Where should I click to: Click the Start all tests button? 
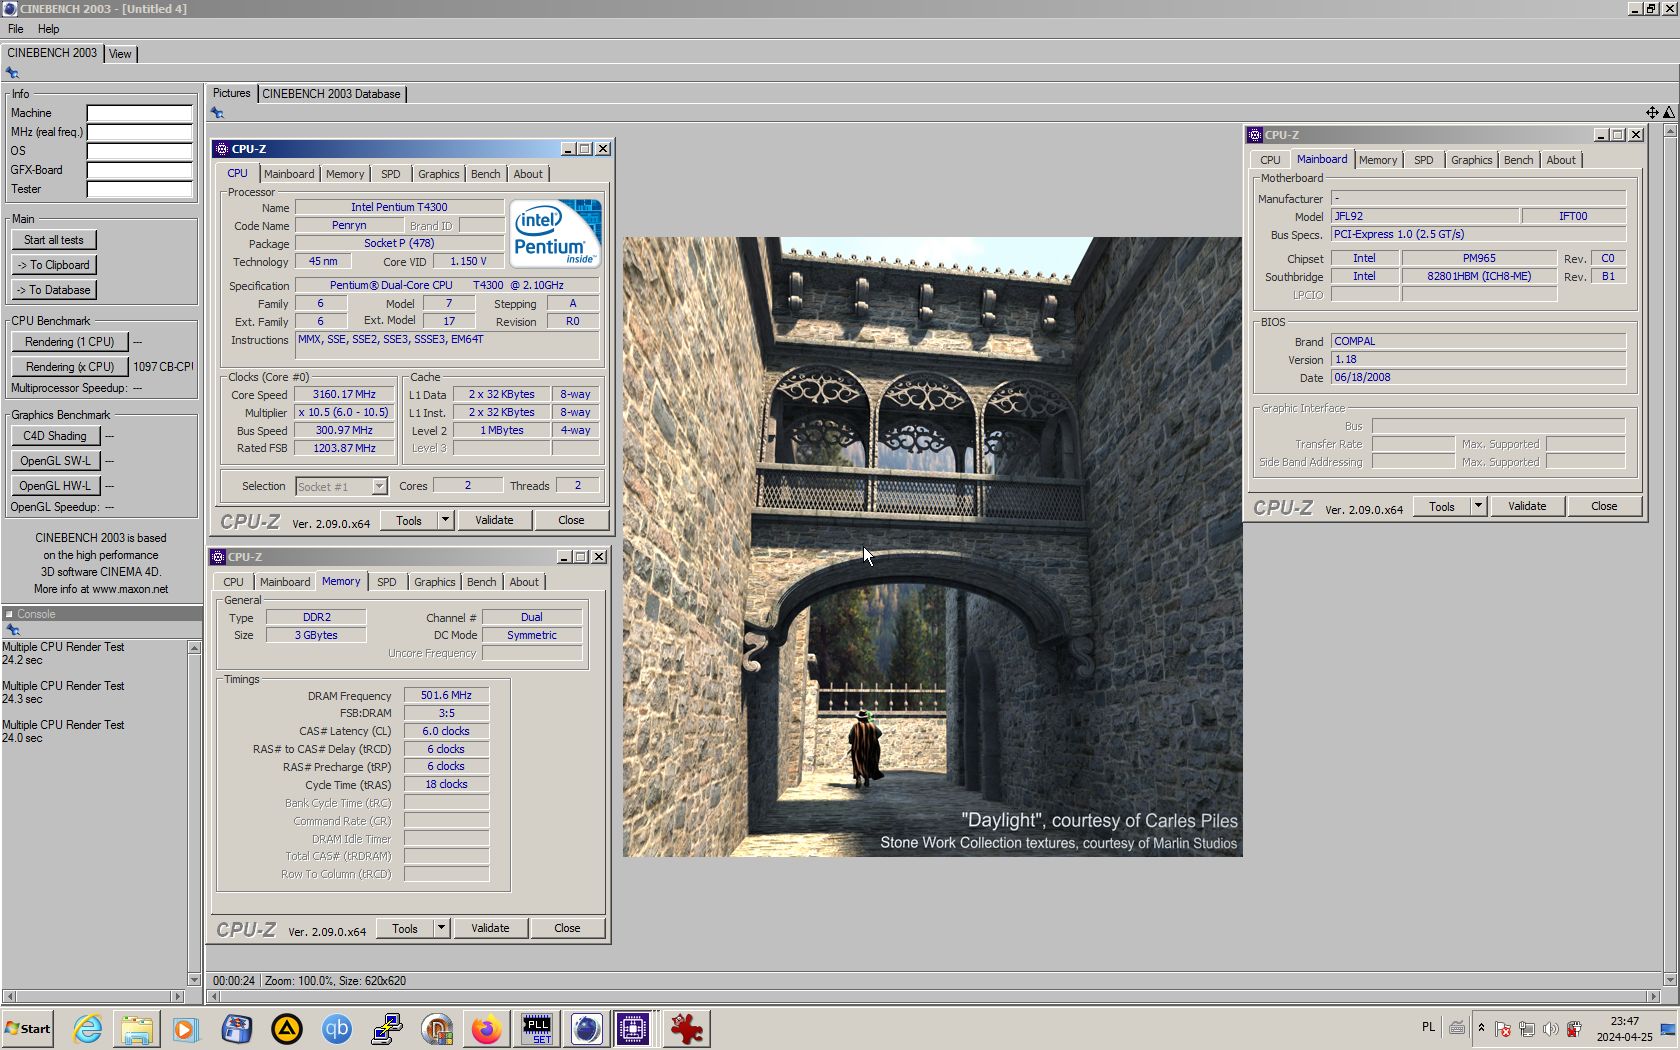[54, 240]
